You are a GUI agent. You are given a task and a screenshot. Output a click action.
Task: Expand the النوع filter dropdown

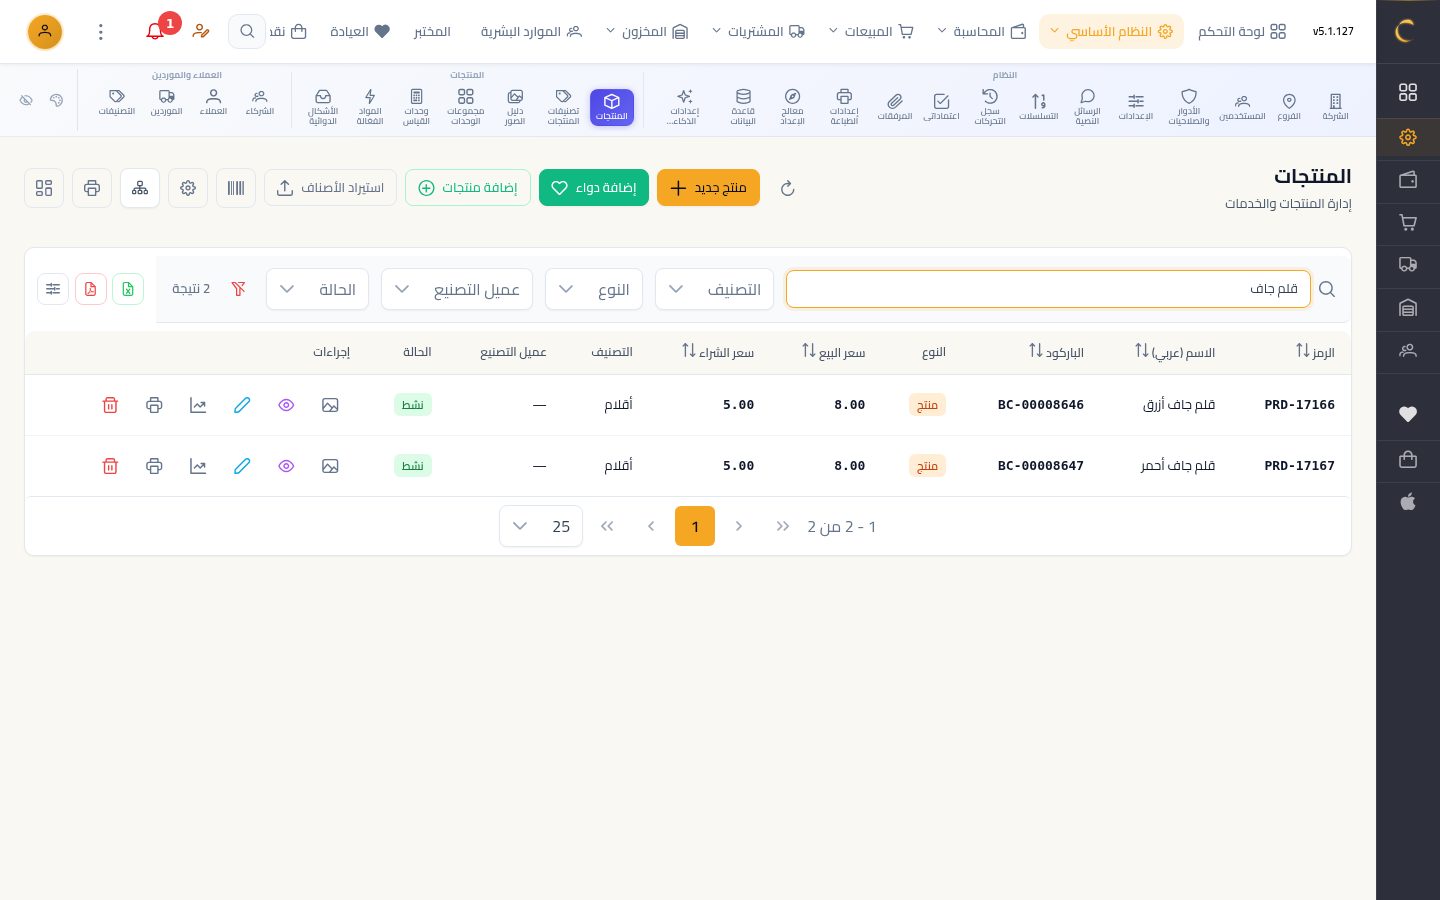pyautogui.click(x=594, y=289)
